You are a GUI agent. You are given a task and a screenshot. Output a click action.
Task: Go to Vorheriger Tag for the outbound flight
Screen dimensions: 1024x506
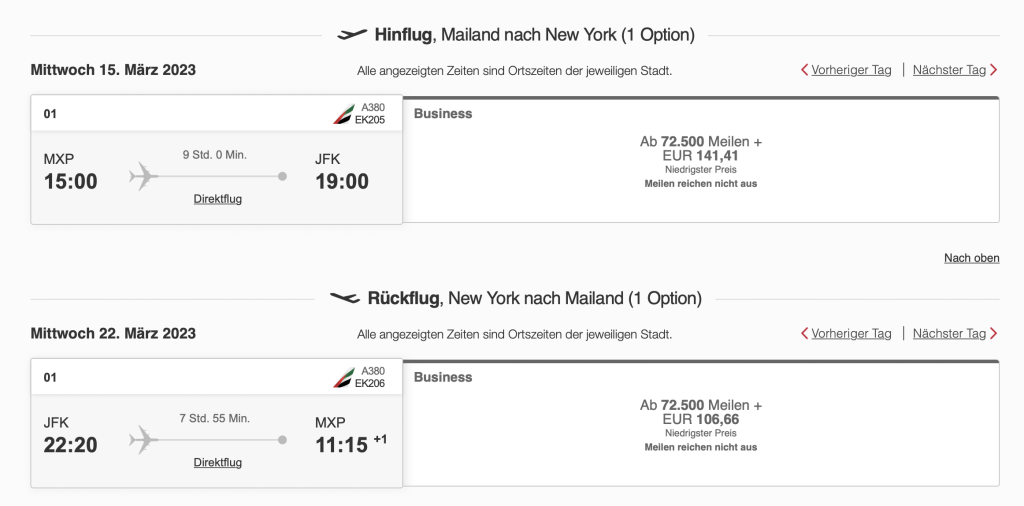point(851,70)
